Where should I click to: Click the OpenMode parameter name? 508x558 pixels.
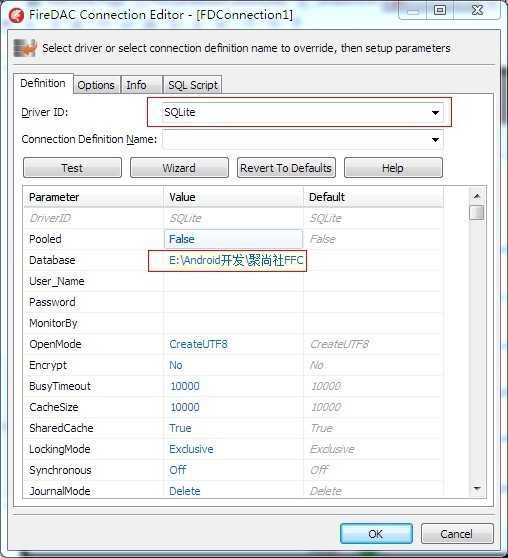[55, 344]
